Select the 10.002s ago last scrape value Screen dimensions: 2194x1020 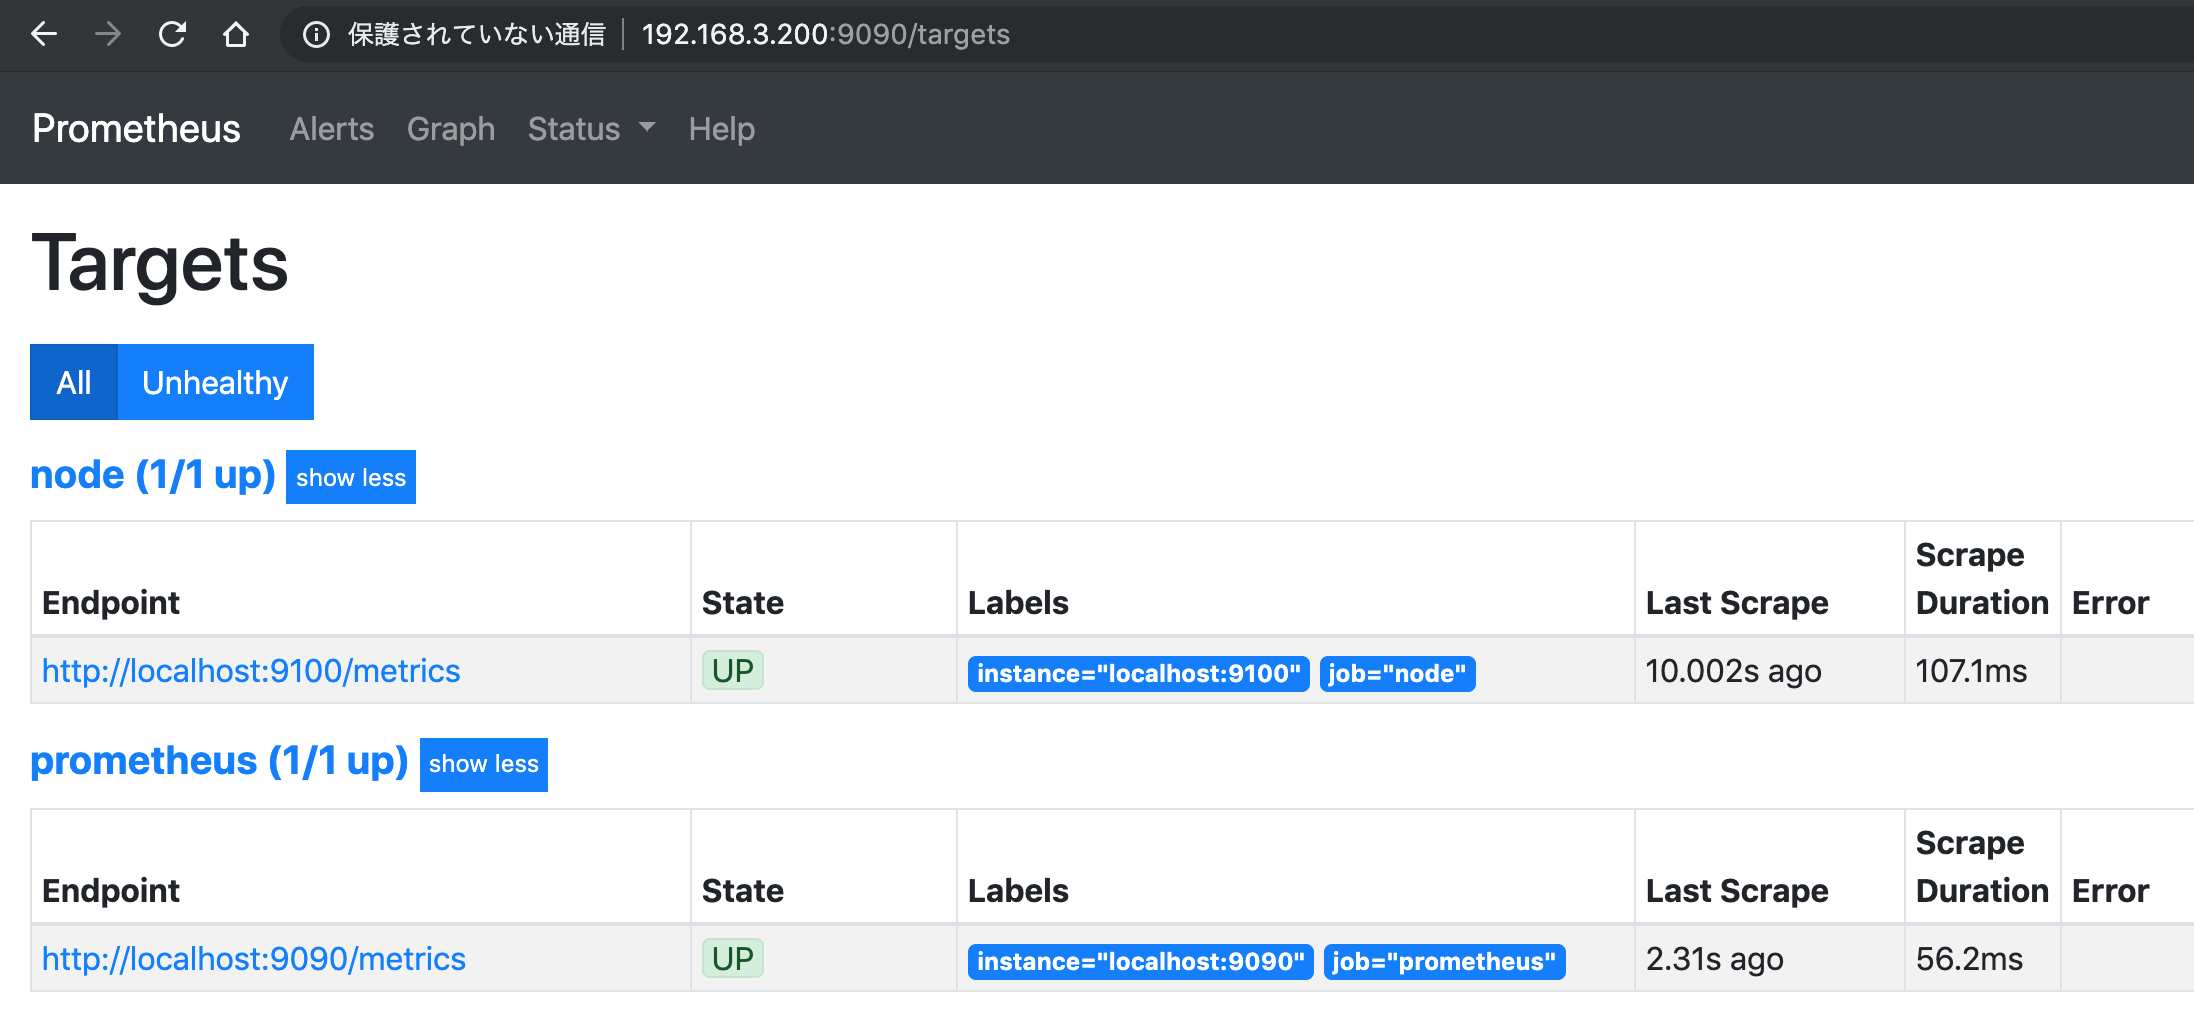pos(1734,671)
